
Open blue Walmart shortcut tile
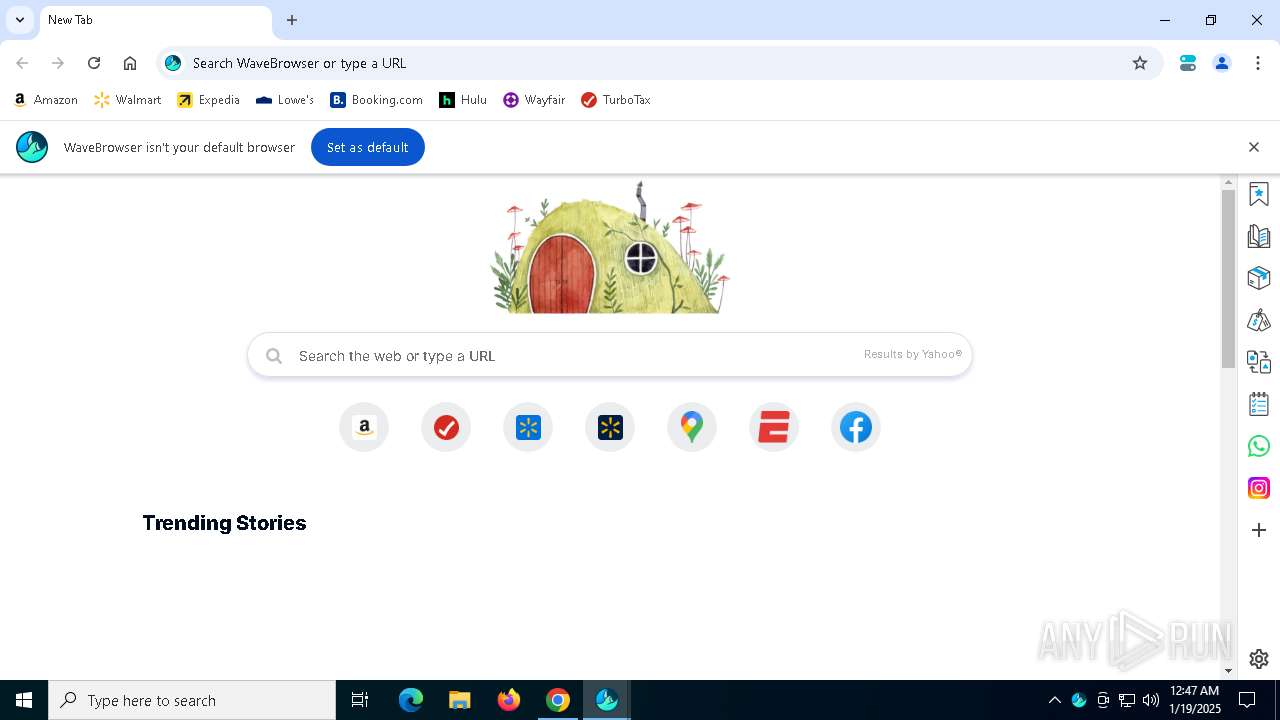pyautogui.click(x=528, y=427)
